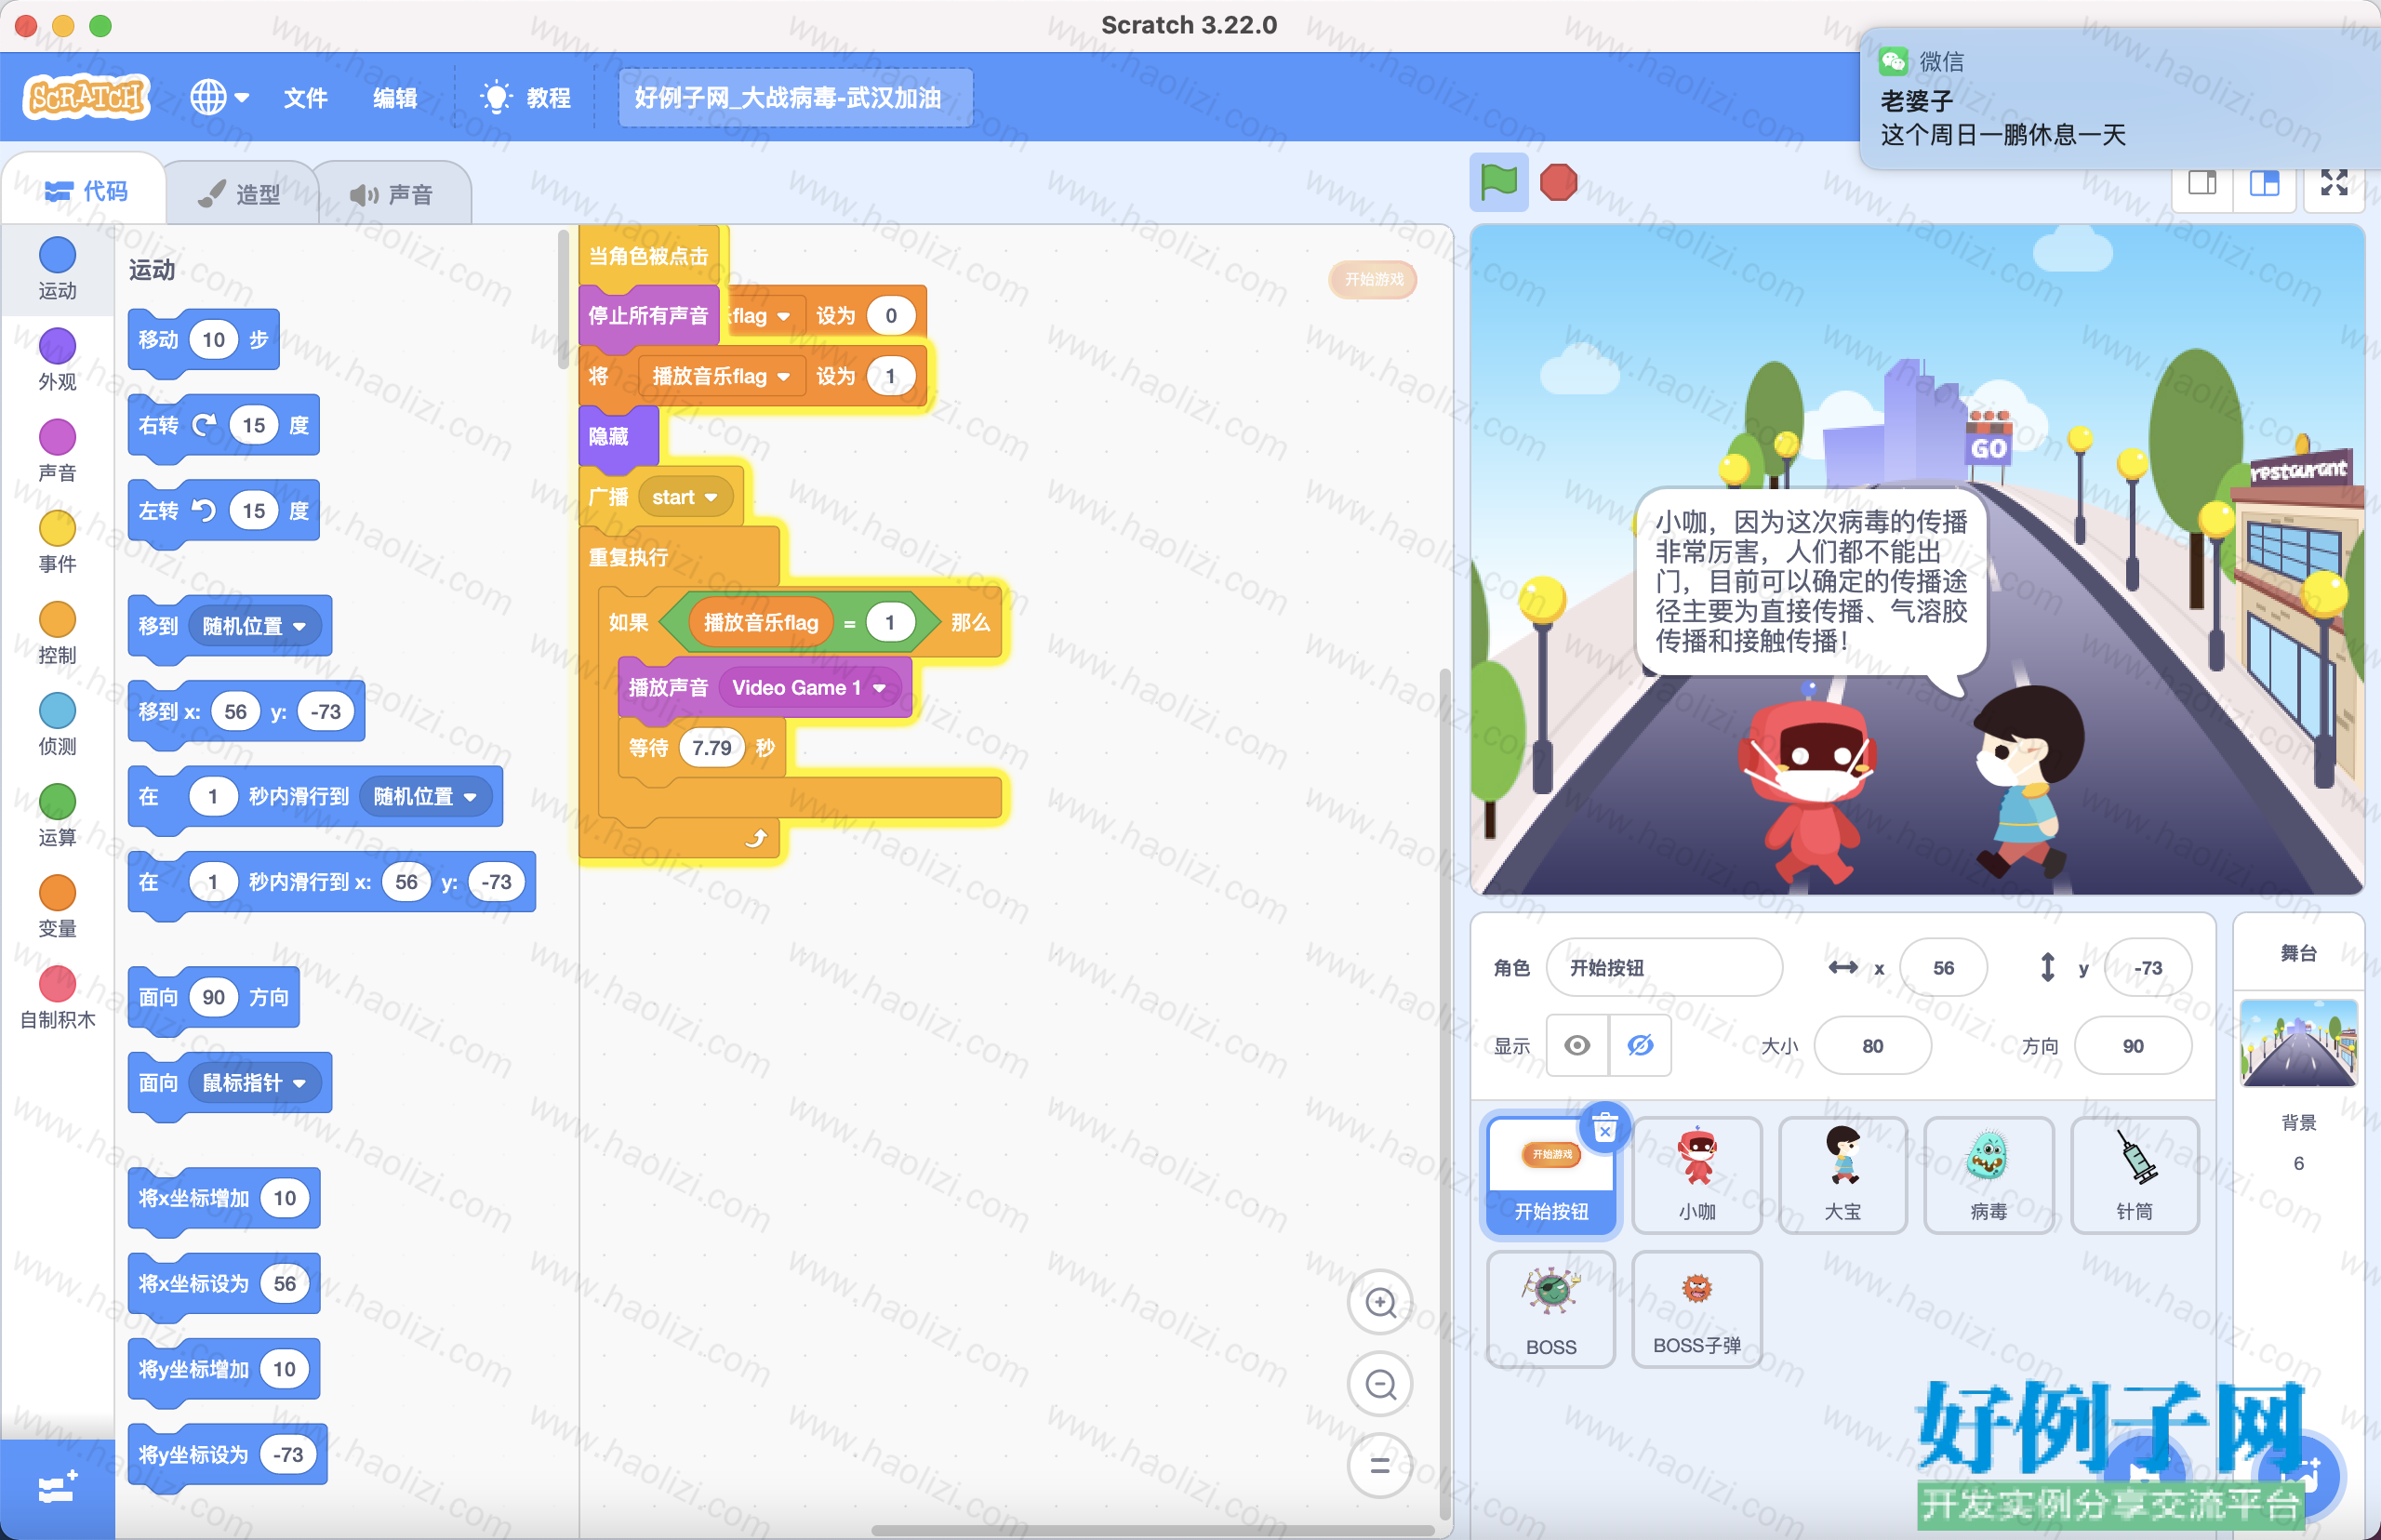Open the 微信 notification from 老婆子

(x=2118, y=99)
